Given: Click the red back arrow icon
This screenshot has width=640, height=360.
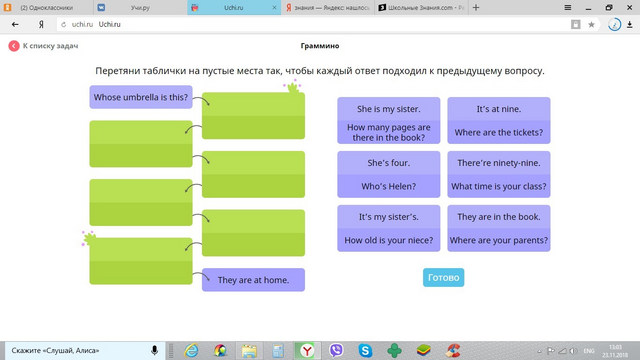Looking at the screenshot, I should (x=13, y=46).
